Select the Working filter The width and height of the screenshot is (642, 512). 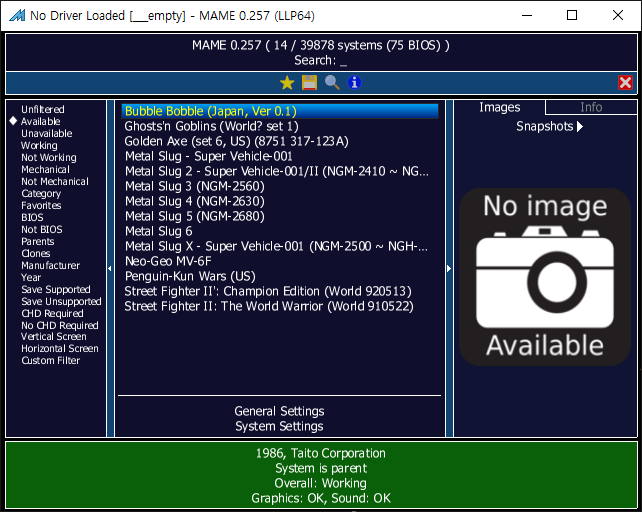39,145
